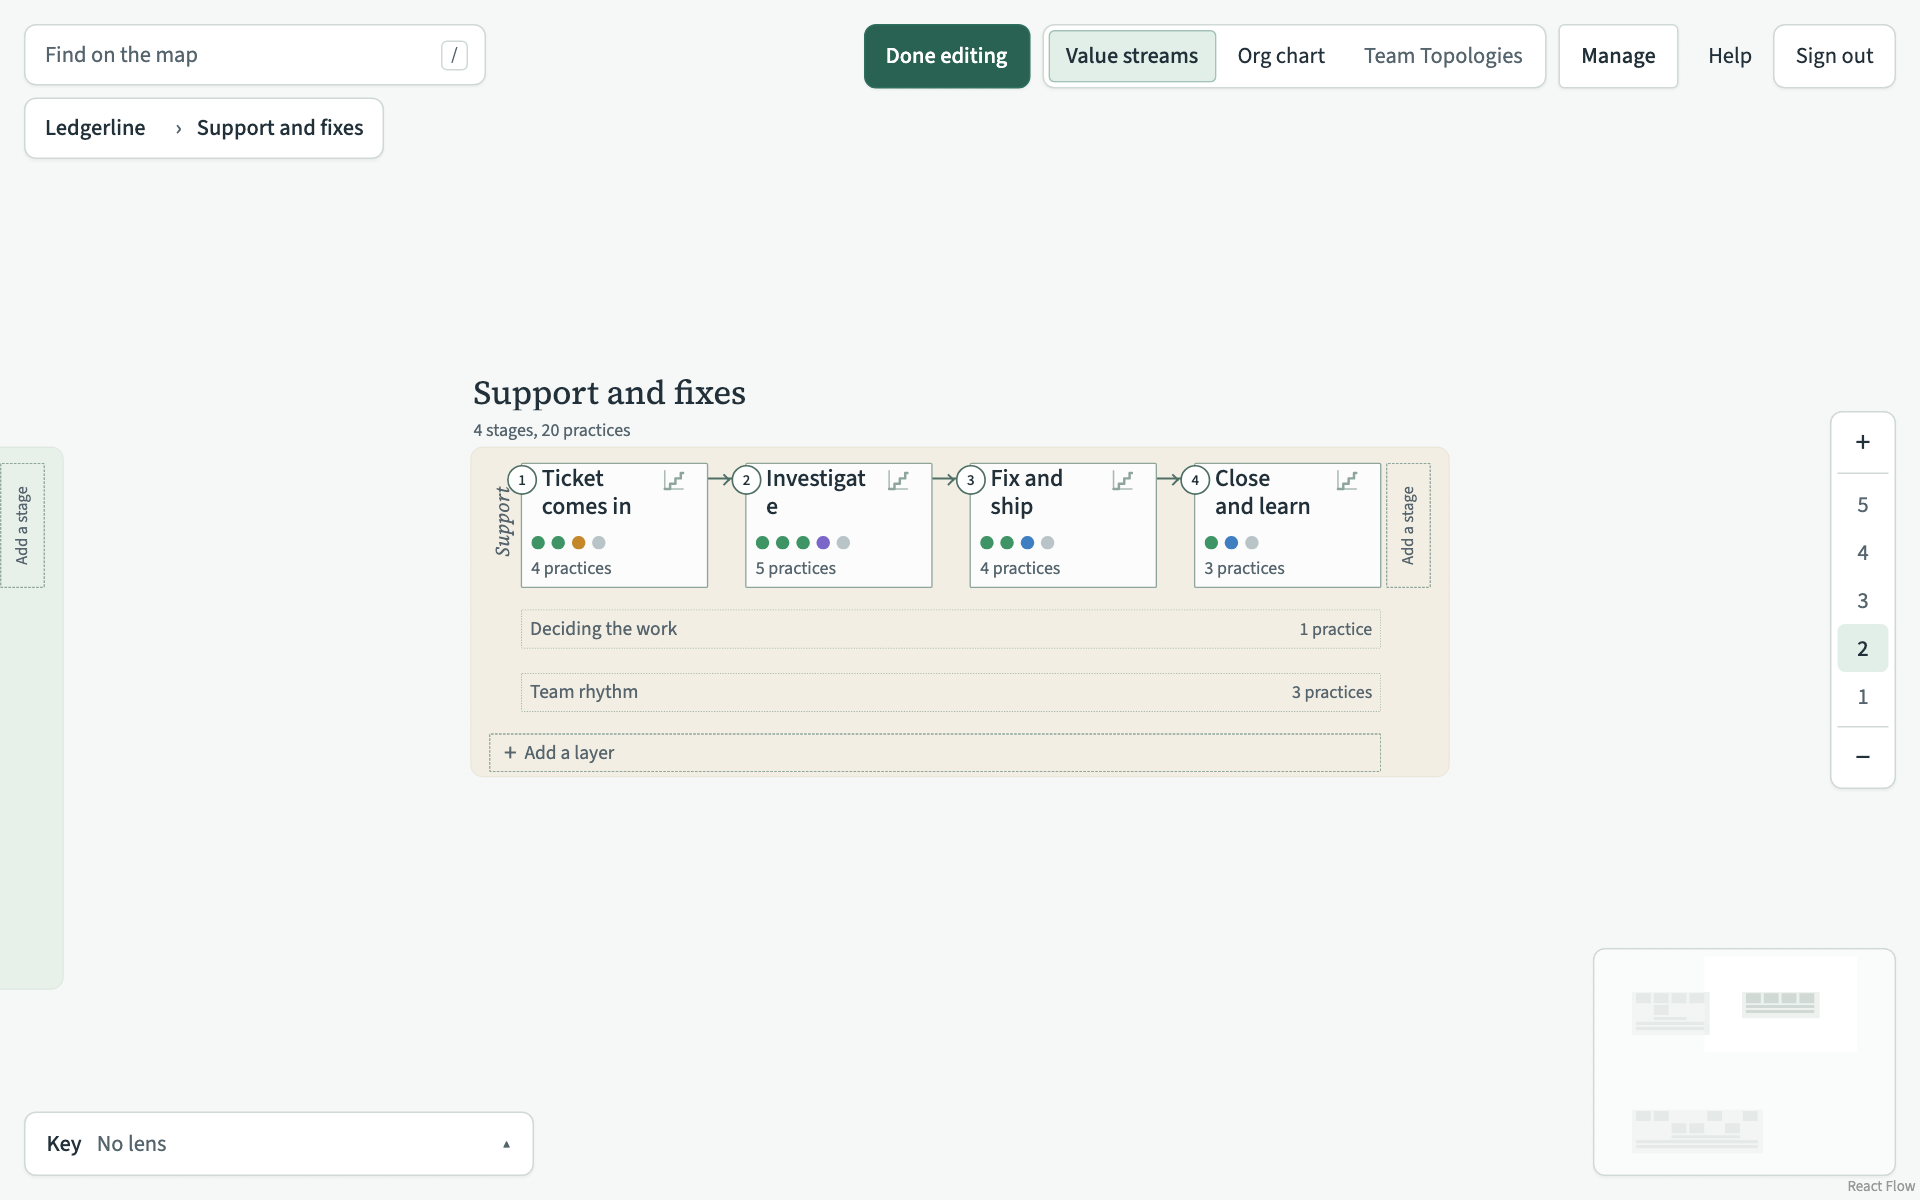1920x1200 pixels.
Task: Expand the Team rhythm layer
Action: coord(950,692)
